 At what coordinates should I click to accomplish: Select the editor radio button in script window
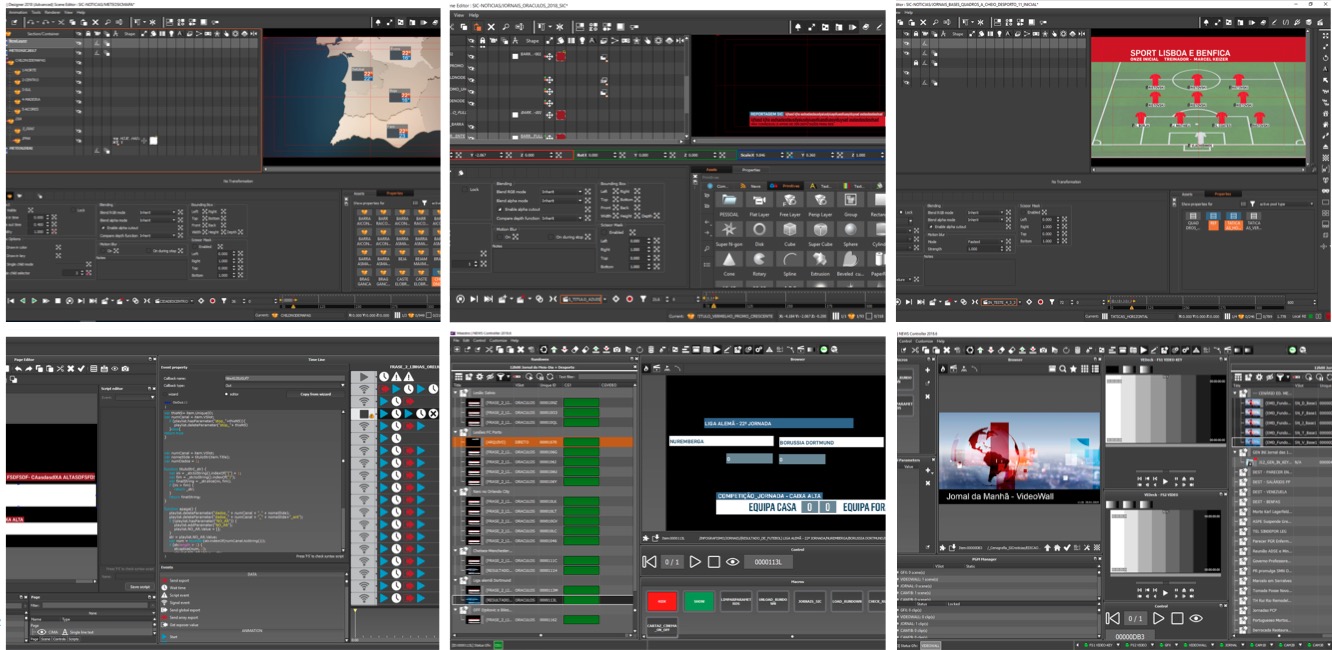tap(226, 394)
